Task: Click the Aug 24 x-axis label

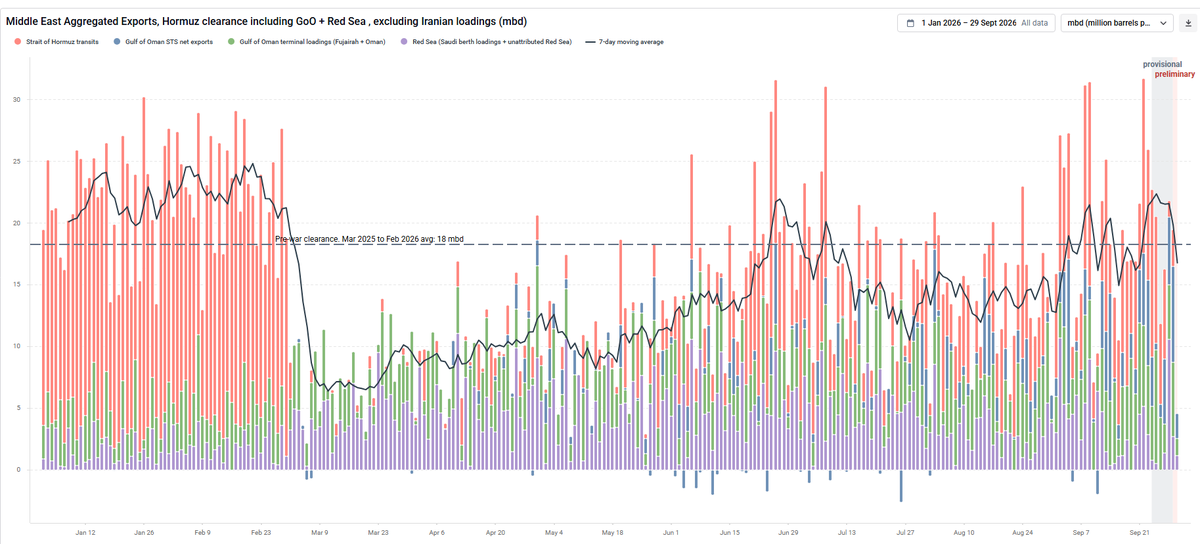Action: point(1023,534)
